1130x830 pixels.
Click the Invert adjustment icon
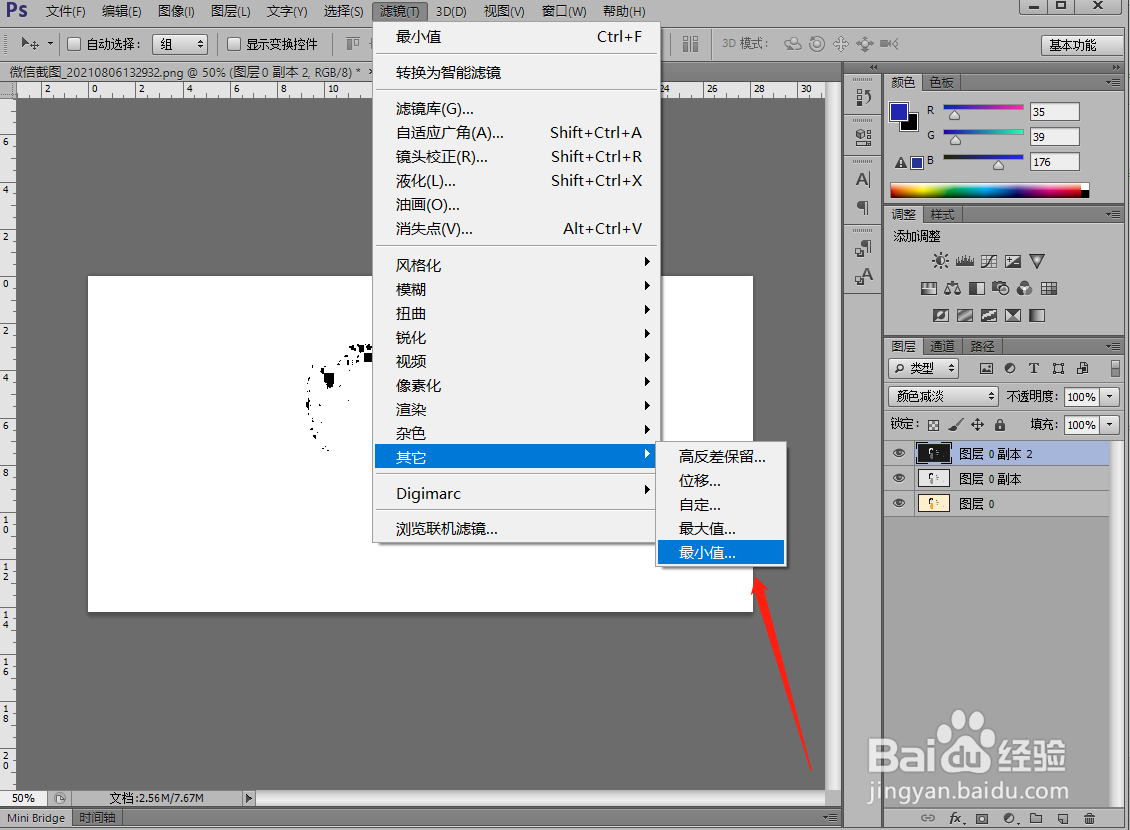coord(940,315)
